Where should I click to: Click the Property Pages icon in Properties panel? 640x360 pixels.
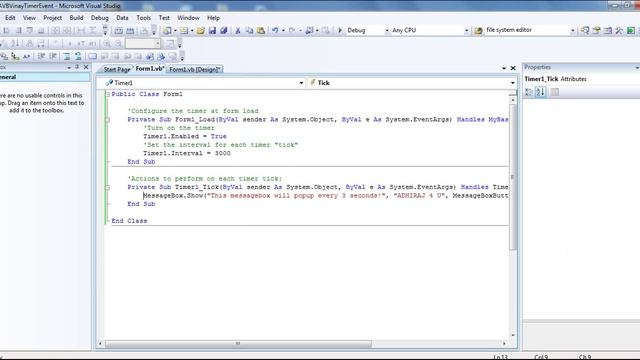pyautogui.click(x=555, y=92)
